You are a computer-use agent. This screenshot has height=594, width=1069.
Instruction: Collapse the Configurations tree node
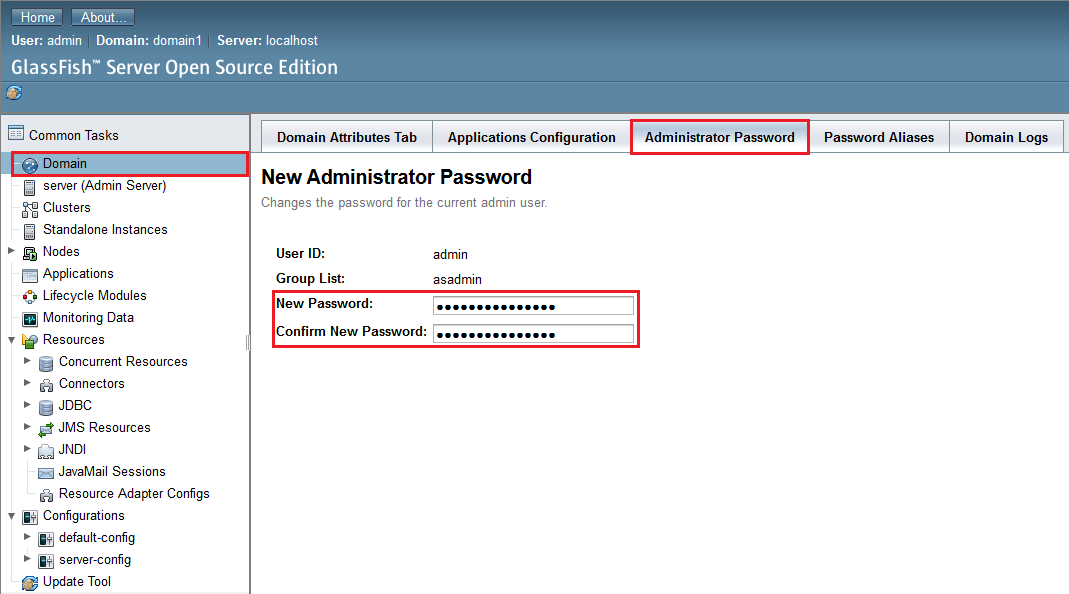(11, 516)
